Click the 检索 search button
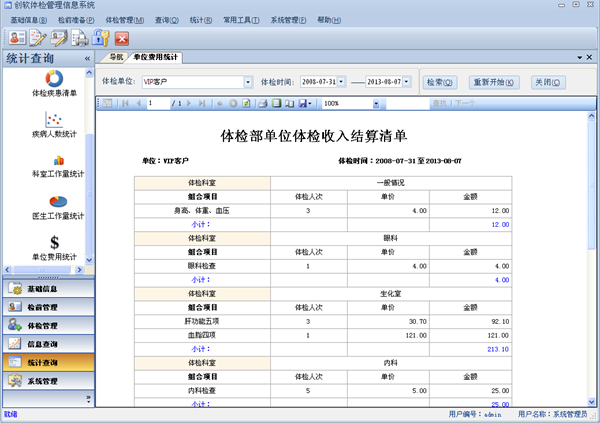This screenshot has width=600, height=423. point(440,82)
